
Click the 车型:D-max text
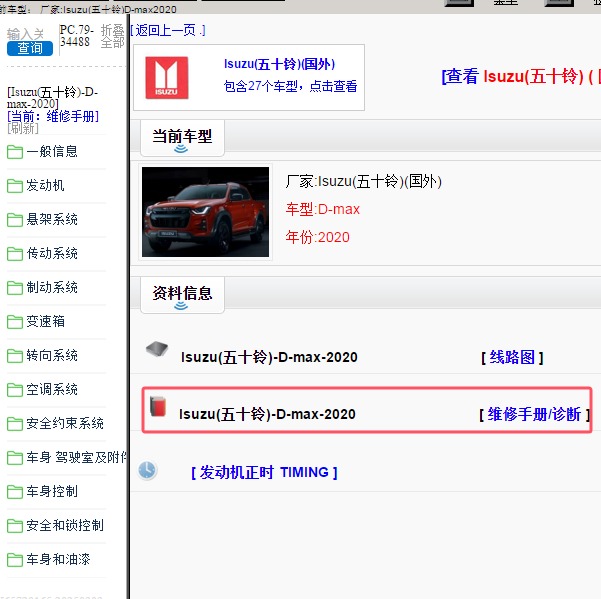(x=322, y=209)
